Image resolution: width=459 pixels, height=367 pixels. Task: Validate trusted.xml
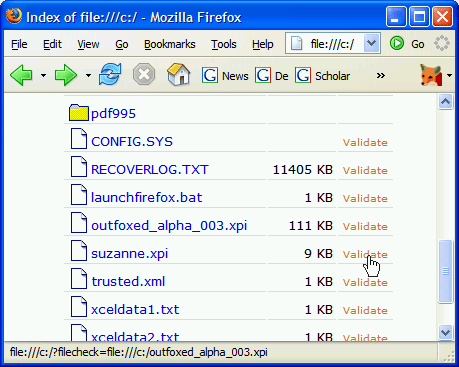point(365,283)
